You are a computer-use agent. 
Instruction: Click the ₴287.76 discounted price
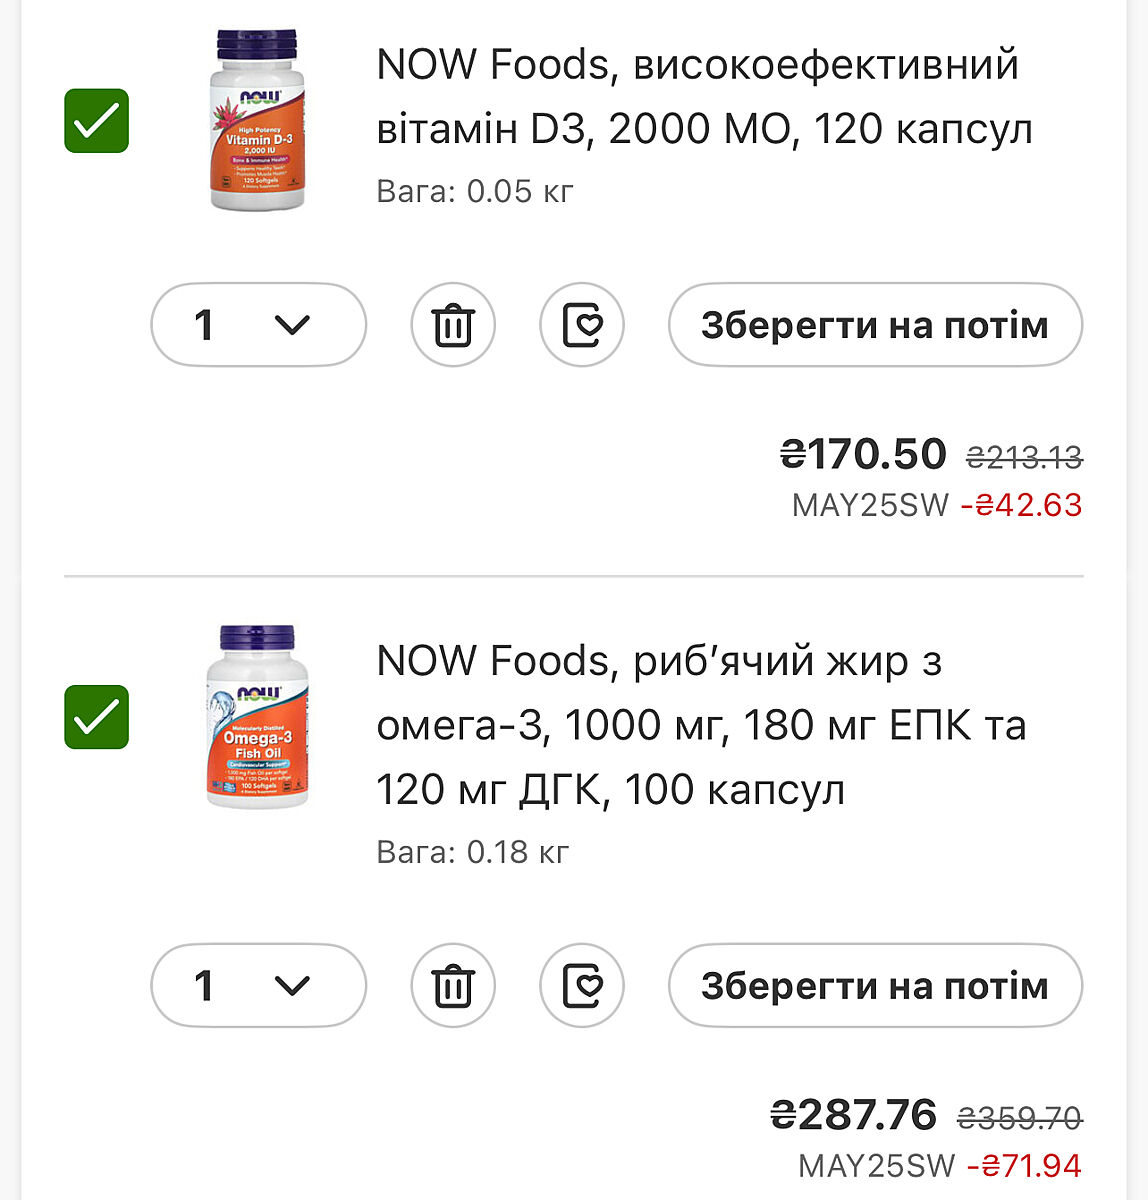(x=854, y=1114)
